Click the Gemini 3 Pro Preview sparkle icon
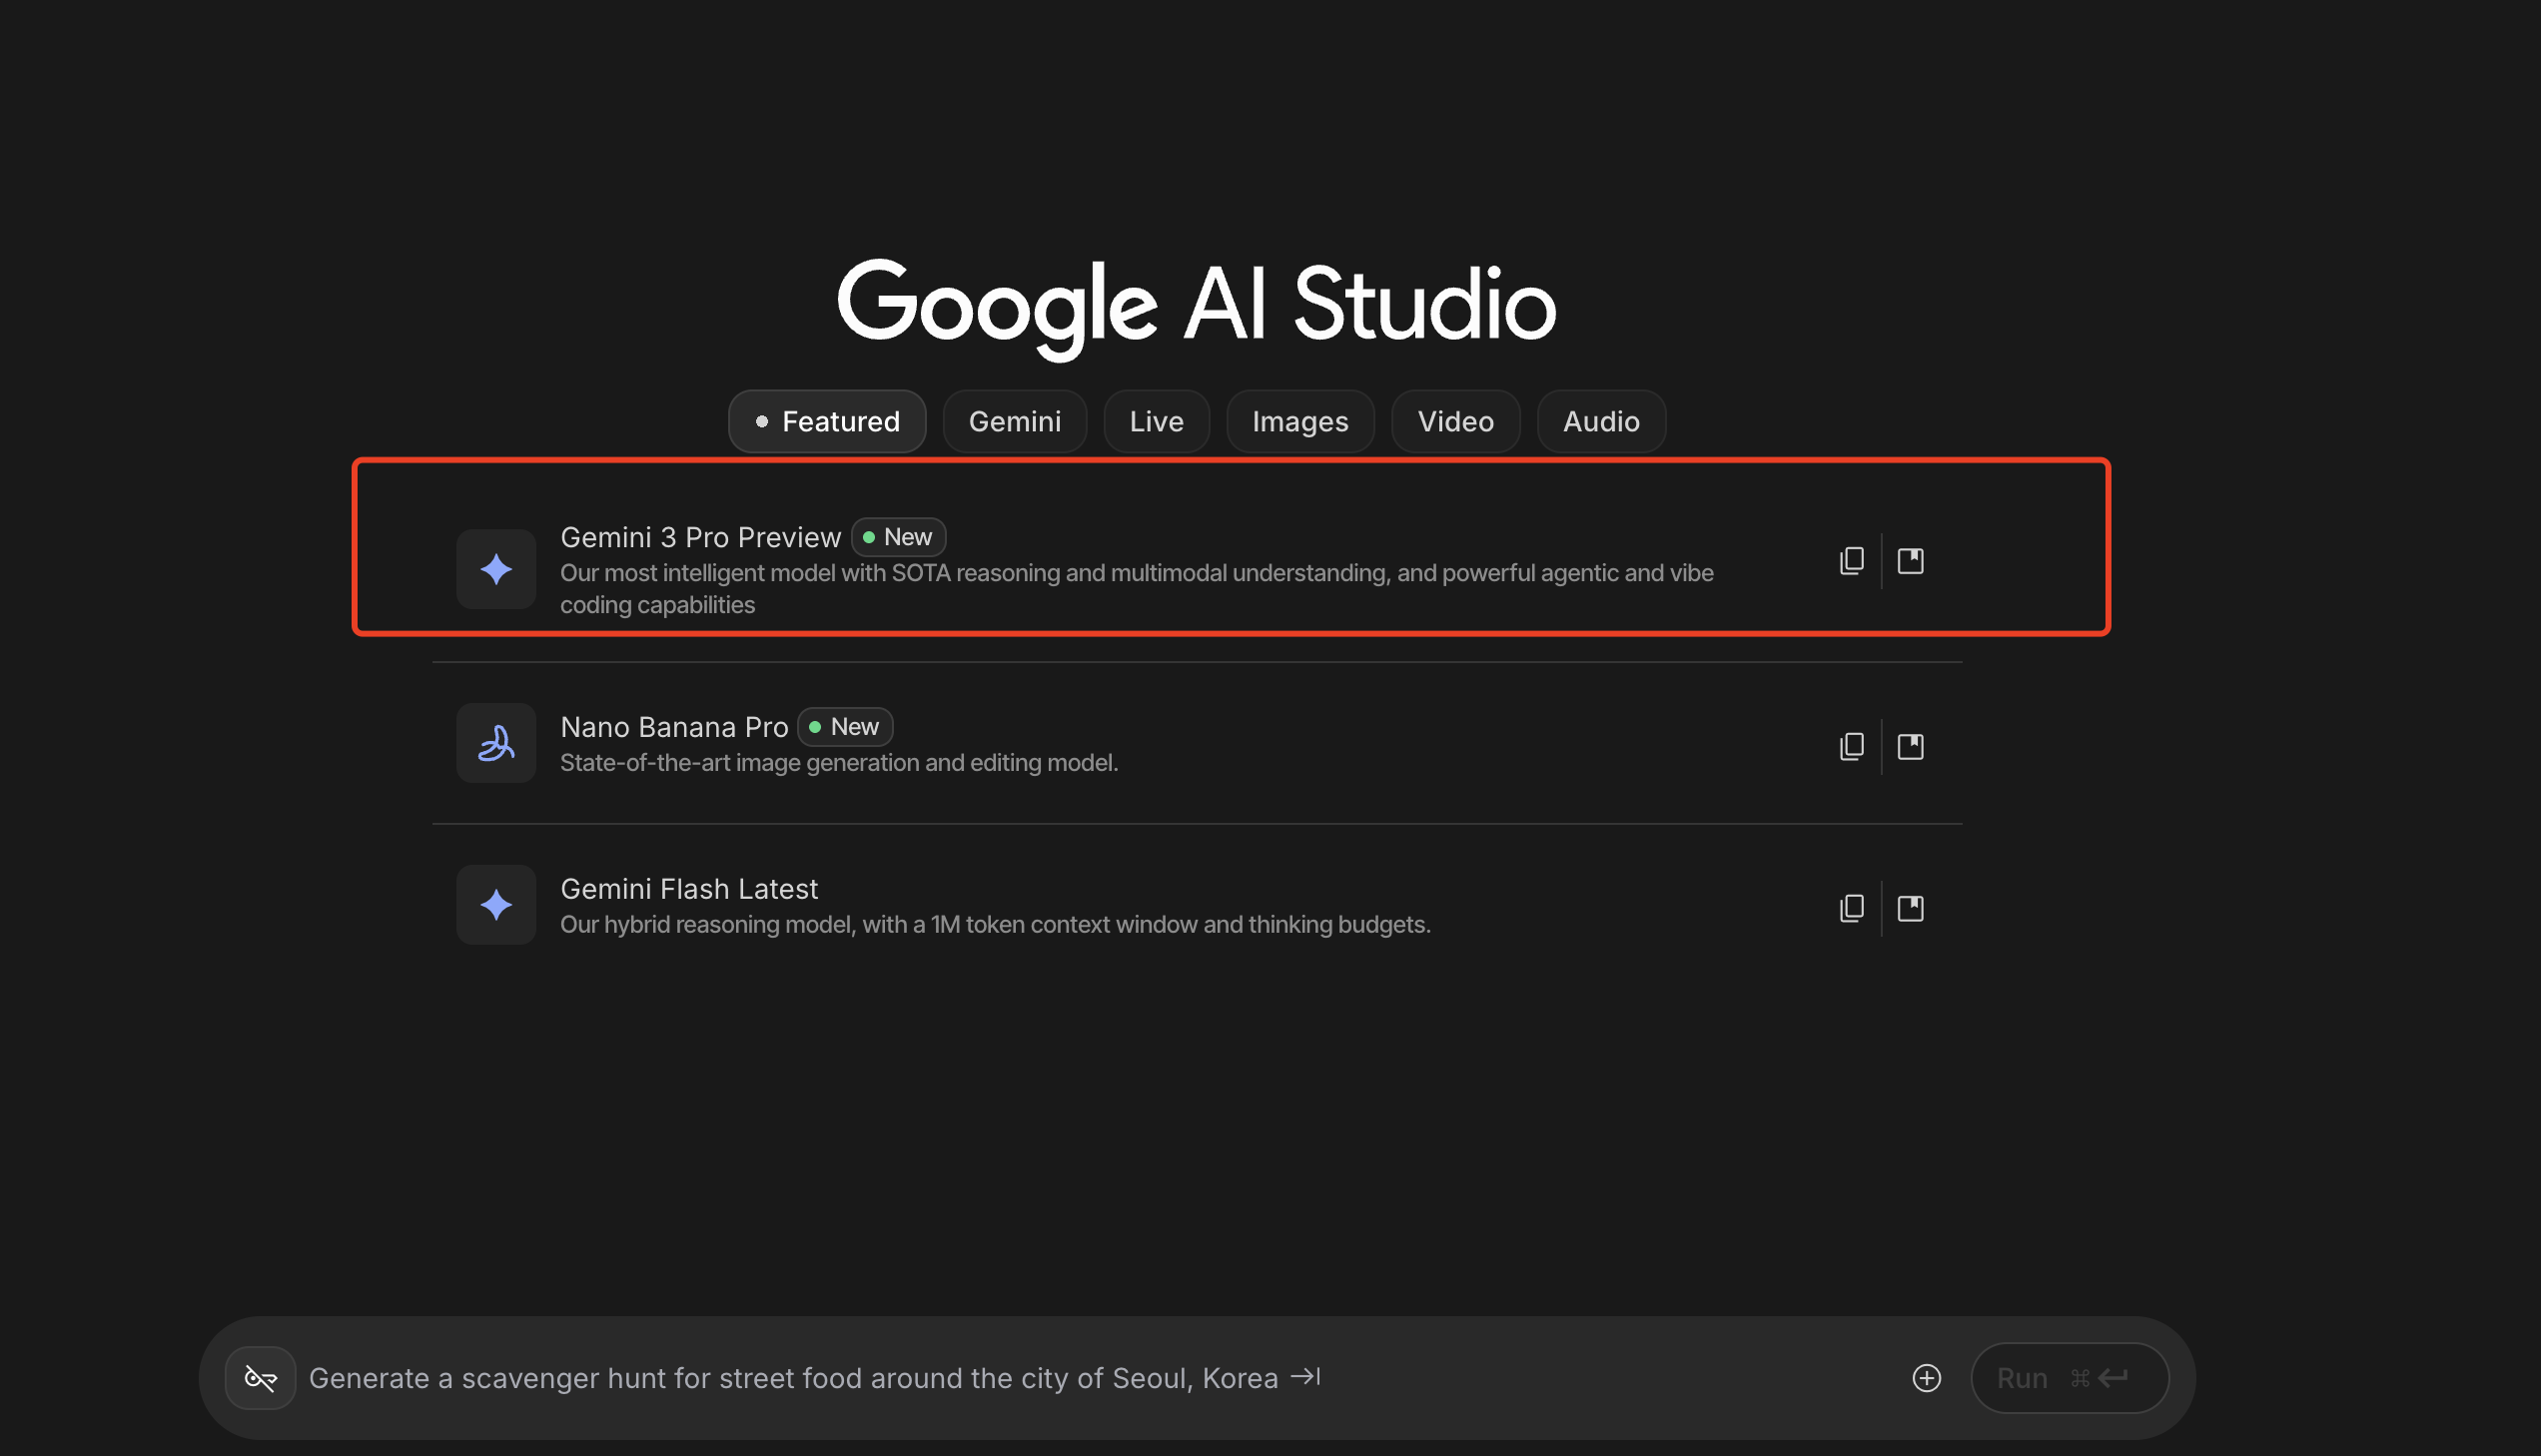Screen dimensions: 2541x1456 (x=496, y=569)
